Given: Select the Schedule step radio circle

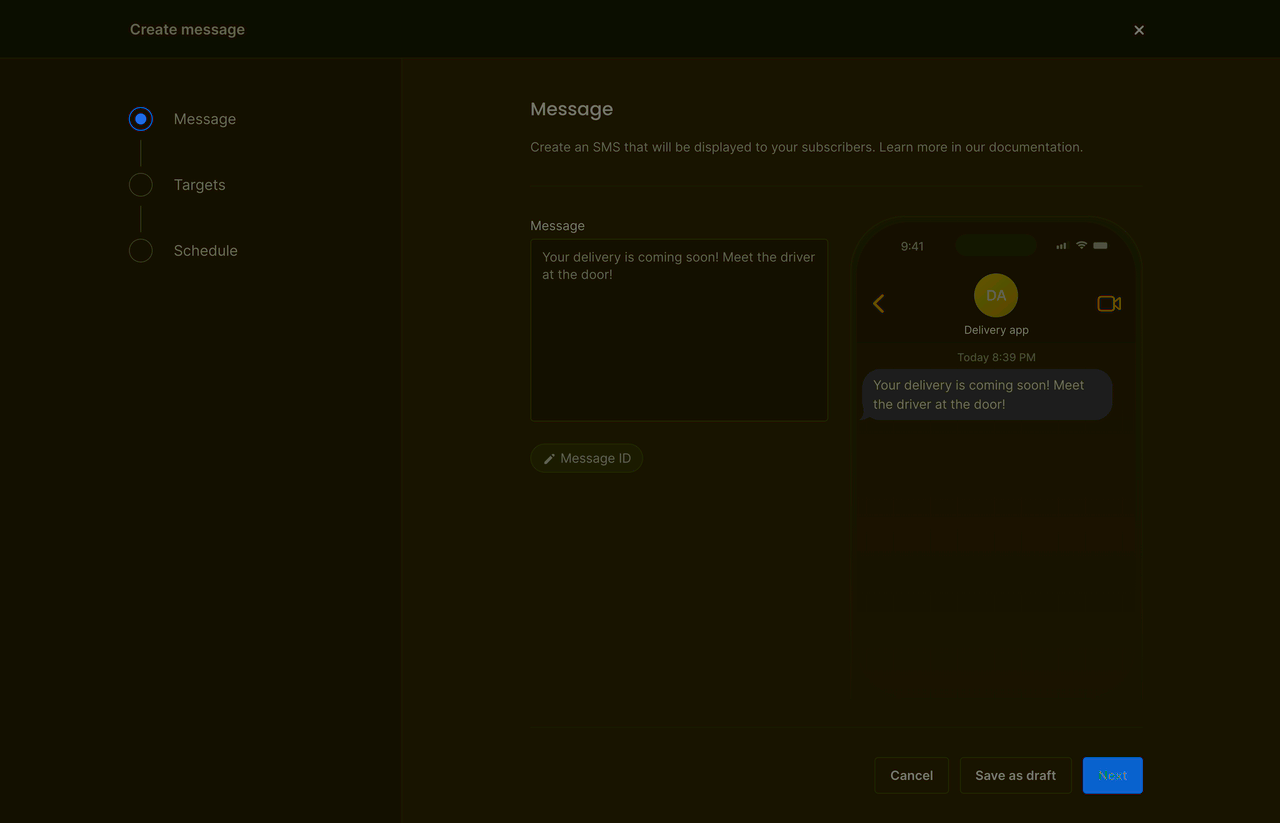Looking at the screenshot, I should pos(141,251).
